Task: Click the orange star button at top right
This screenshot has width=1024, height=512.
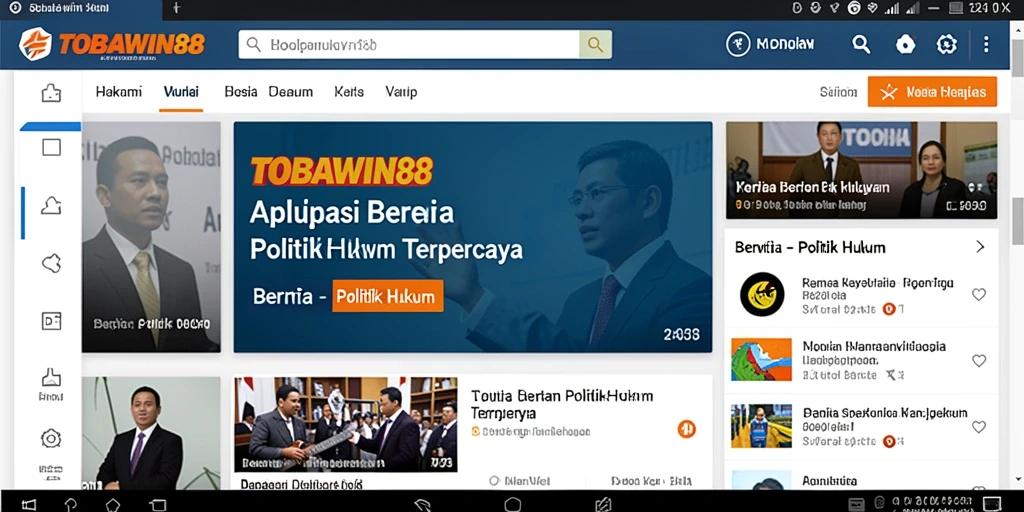Action: tap(932, 92)
